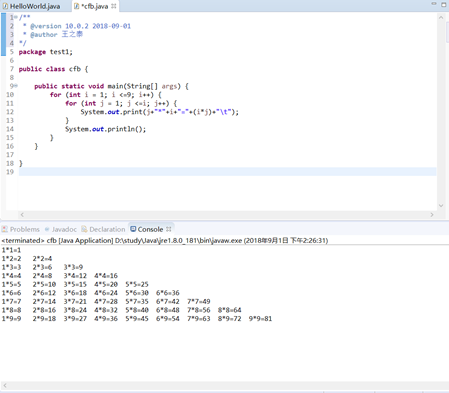
Task: Click the 'package test1;' line
Action: click(46, 52)
